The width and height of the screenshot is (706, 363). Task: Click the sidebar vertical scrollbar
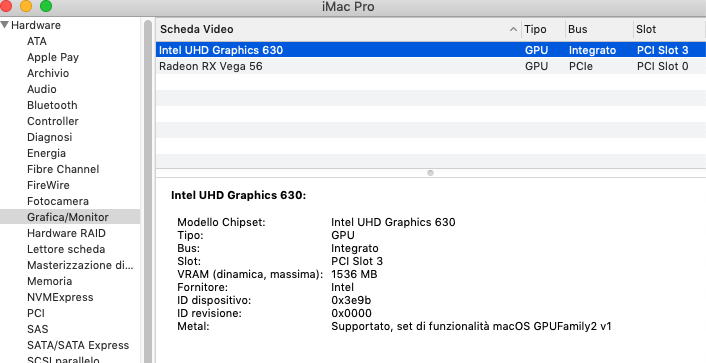(148, 191)
